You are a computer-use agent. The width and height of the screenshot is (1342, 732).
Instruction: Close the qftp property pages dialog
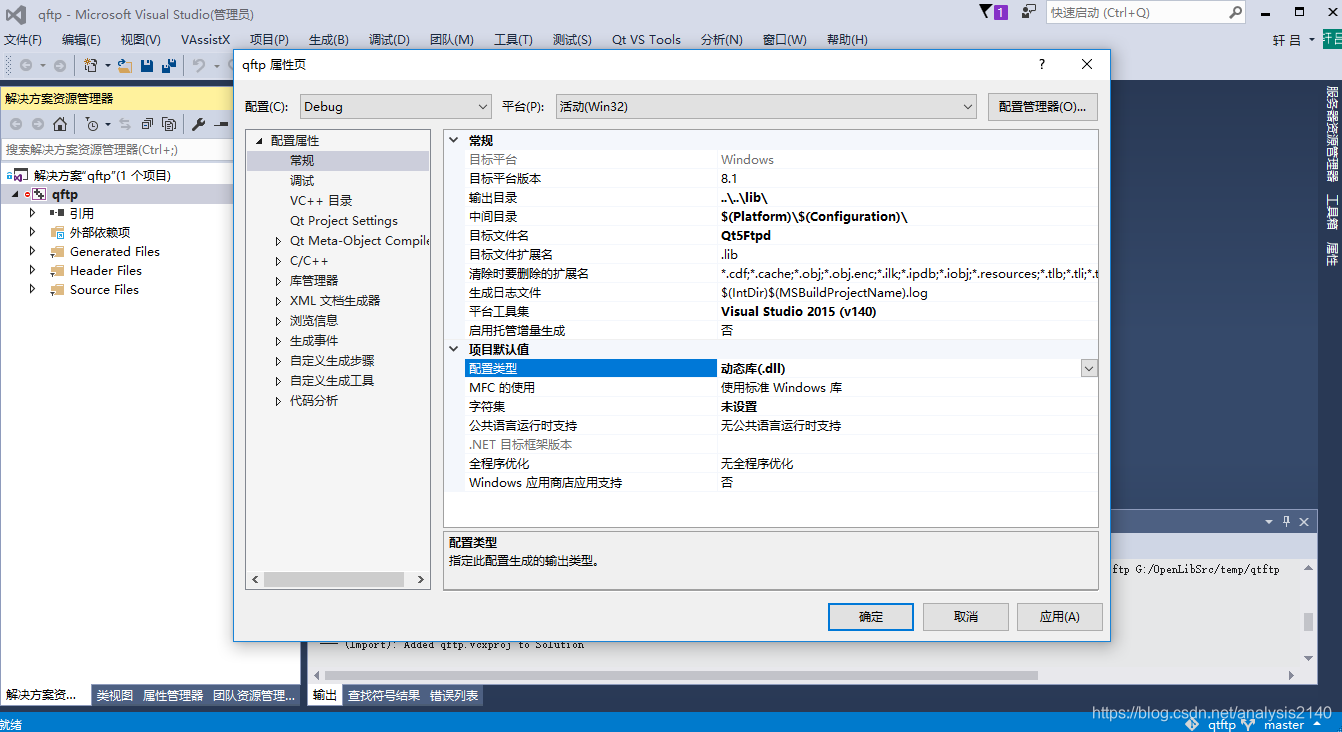click(1087, 64)
